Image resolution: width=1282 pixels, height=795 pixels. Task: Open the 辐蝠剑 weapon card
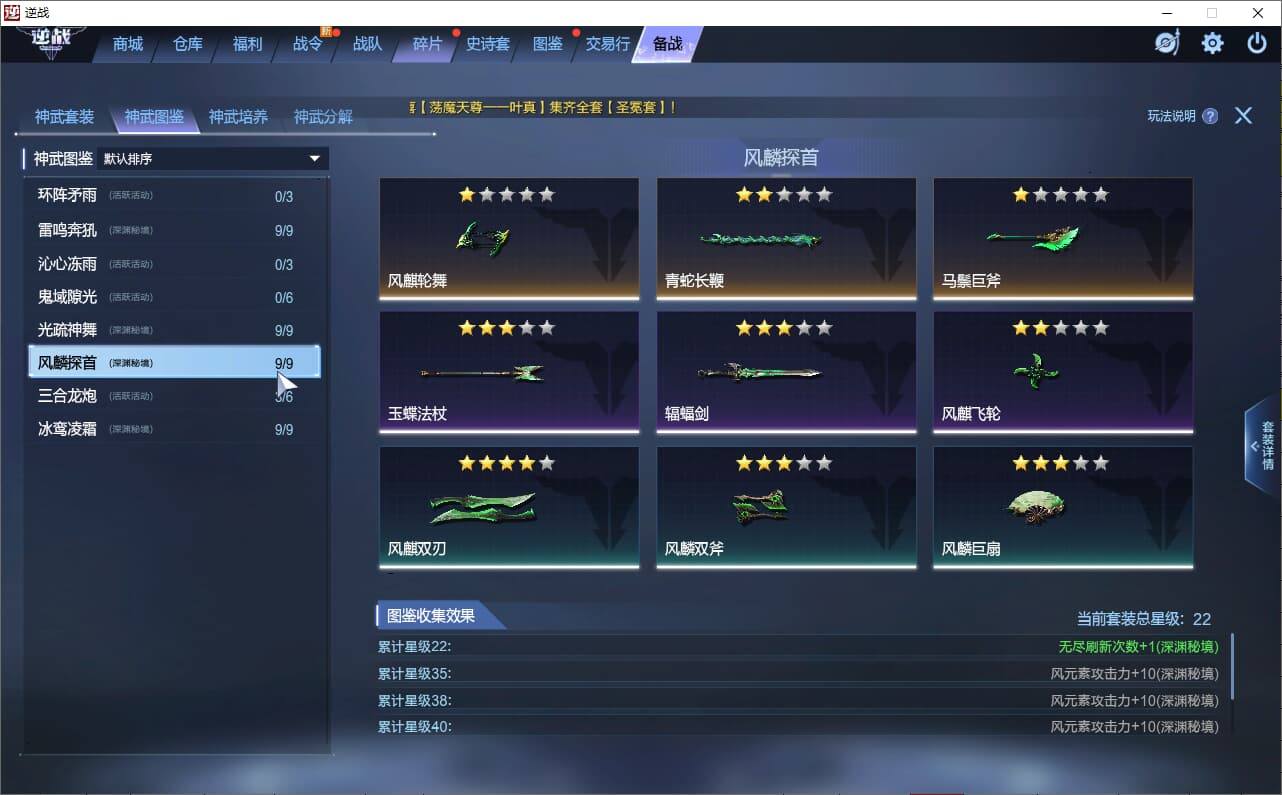786,373
